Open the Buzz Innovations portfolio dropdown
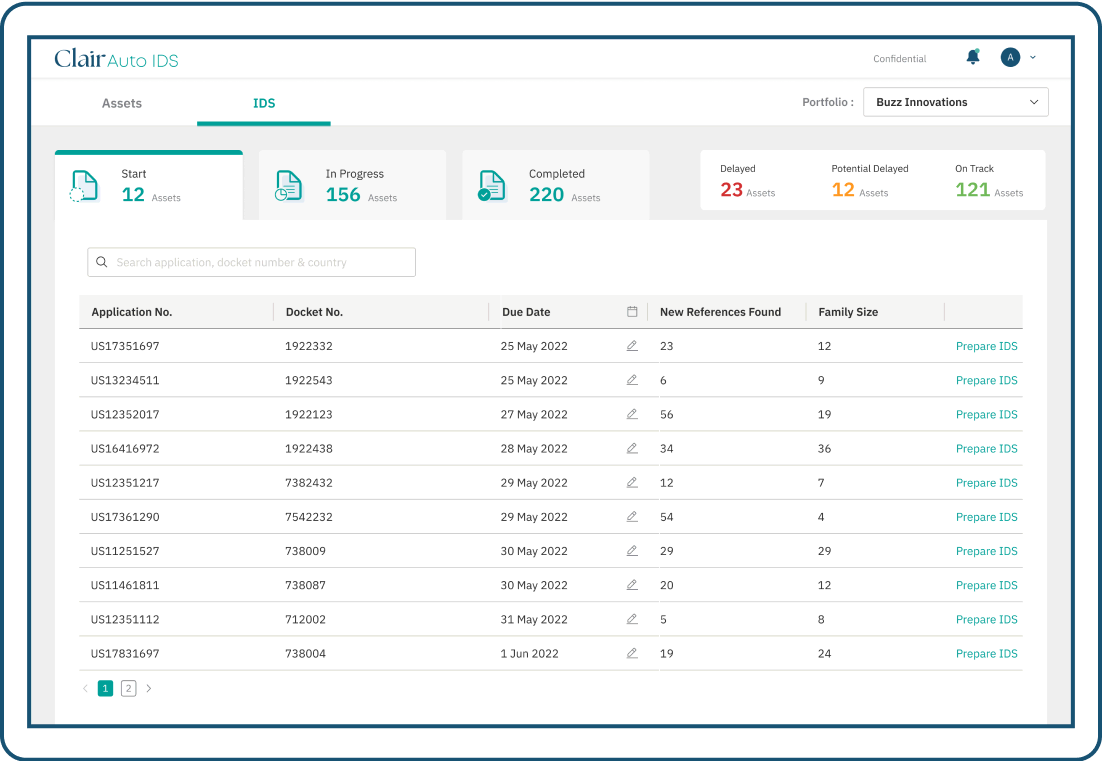The image size is (1102, 761). tap(955, 102)
